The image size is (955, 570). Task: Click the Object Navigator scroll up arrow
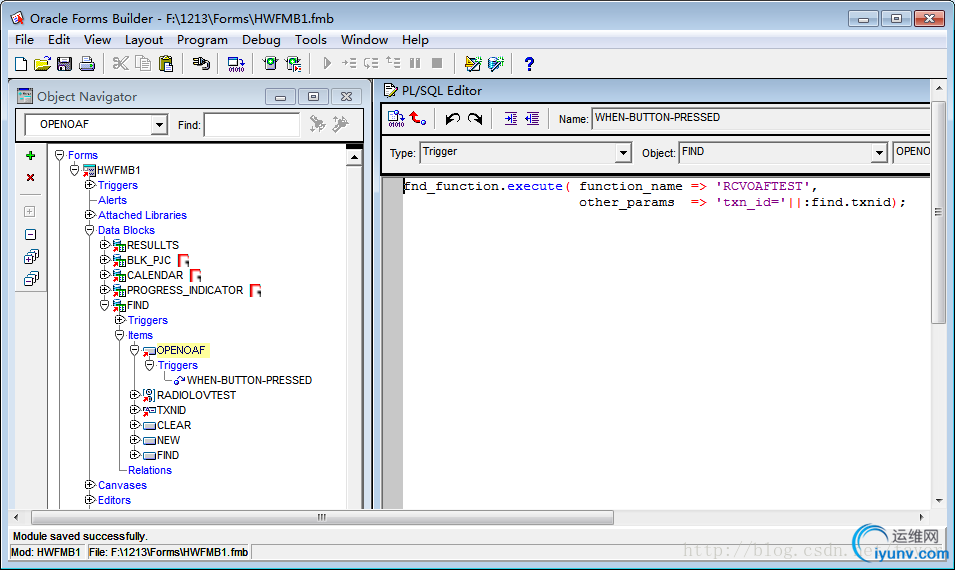click(x=354, y=158)
